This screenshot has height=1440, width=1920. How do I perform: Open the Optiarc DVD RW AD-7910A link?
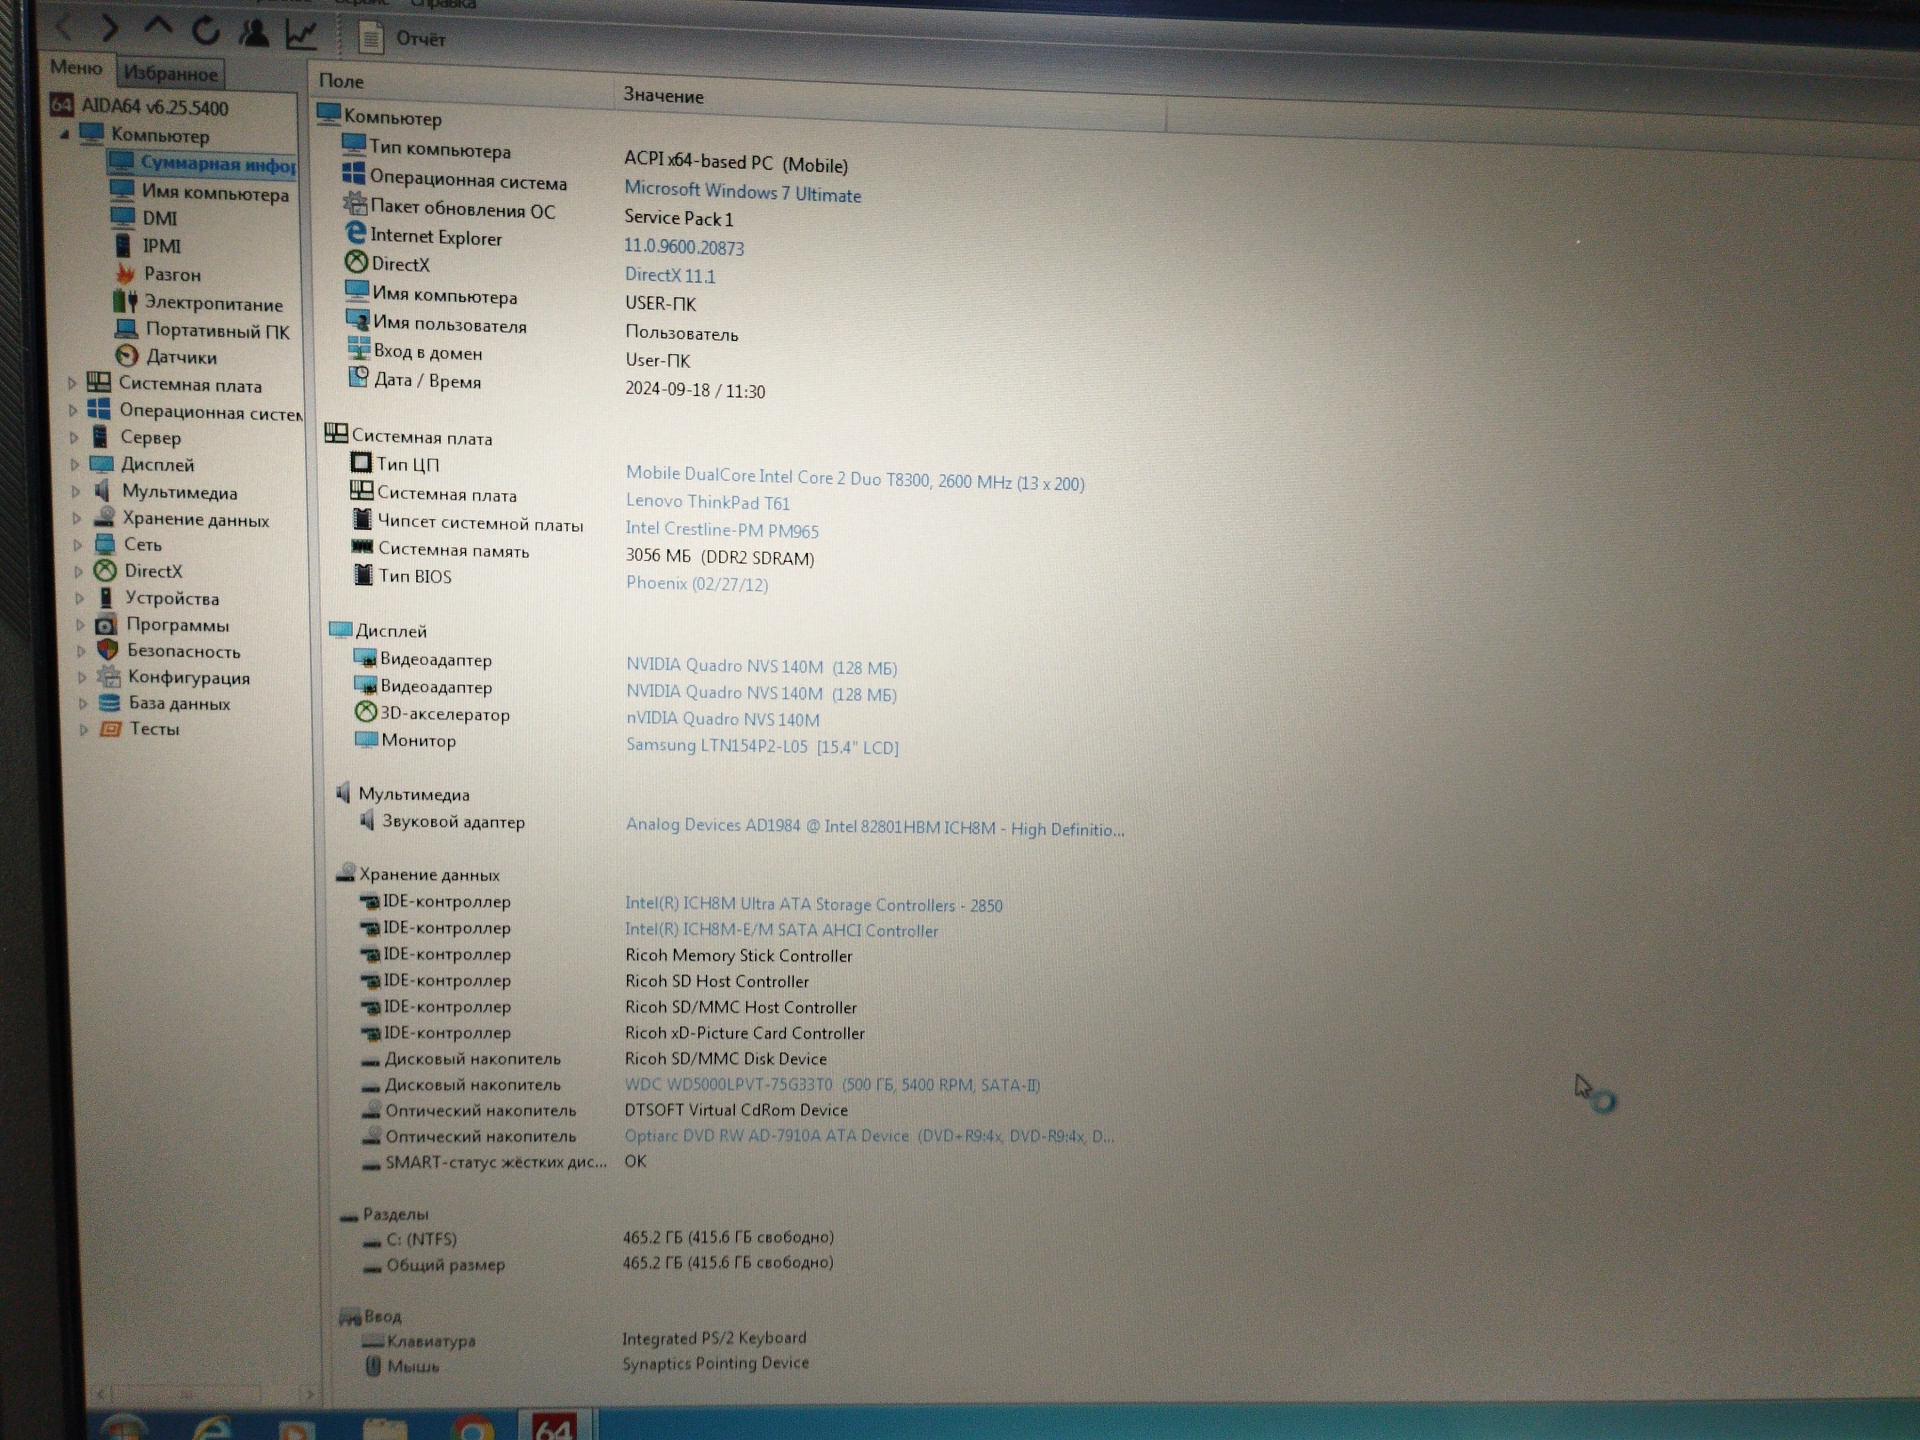click(x=869, y=1136)
